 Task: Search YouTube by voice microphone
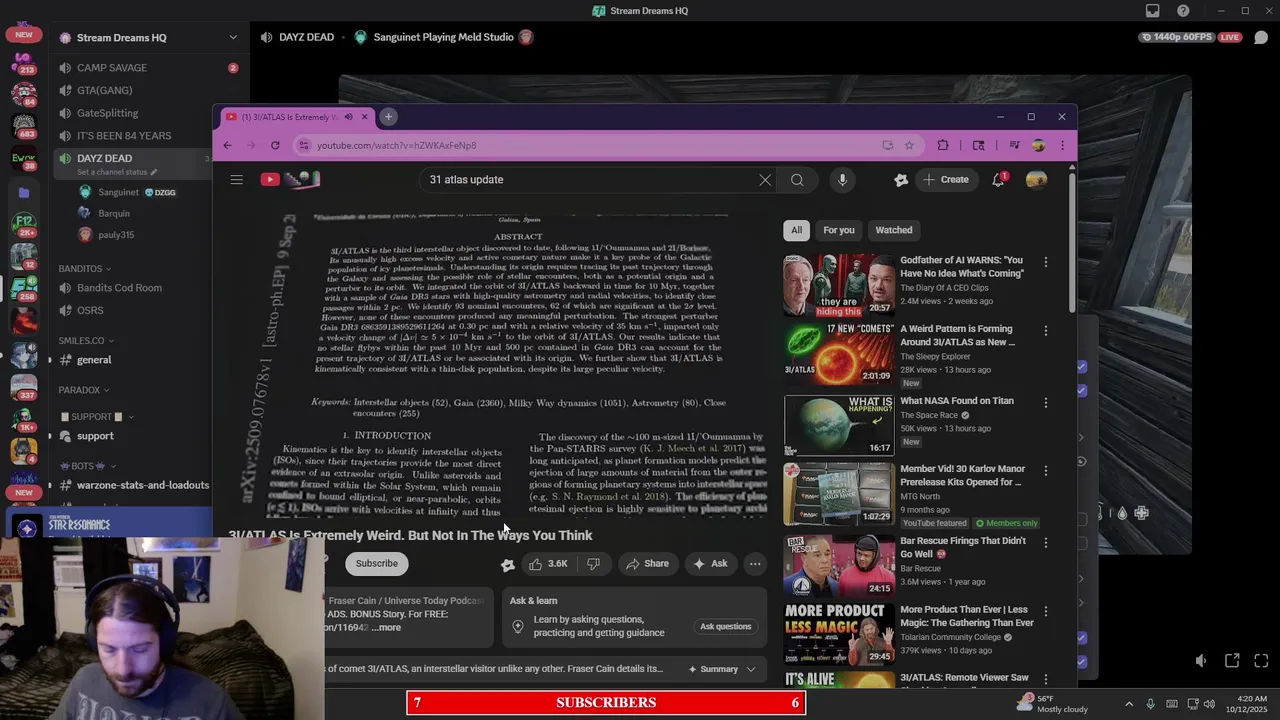(x=842, y=180)
